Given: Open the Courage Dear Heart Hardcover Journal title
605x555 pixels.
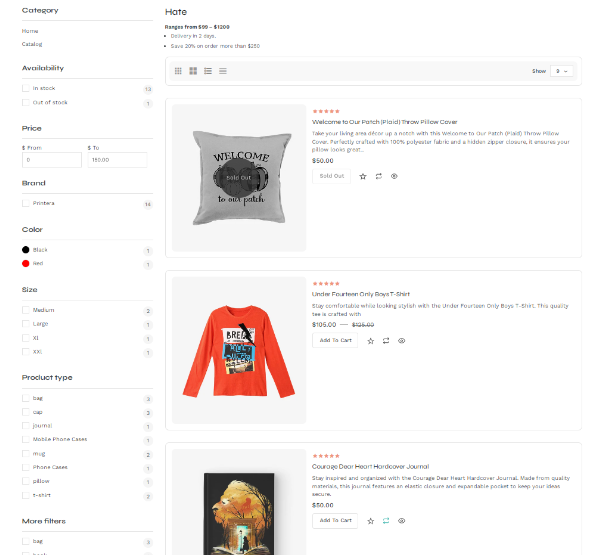Looking at the screenshot, I should pyautogui.click(x=370, y=466).
